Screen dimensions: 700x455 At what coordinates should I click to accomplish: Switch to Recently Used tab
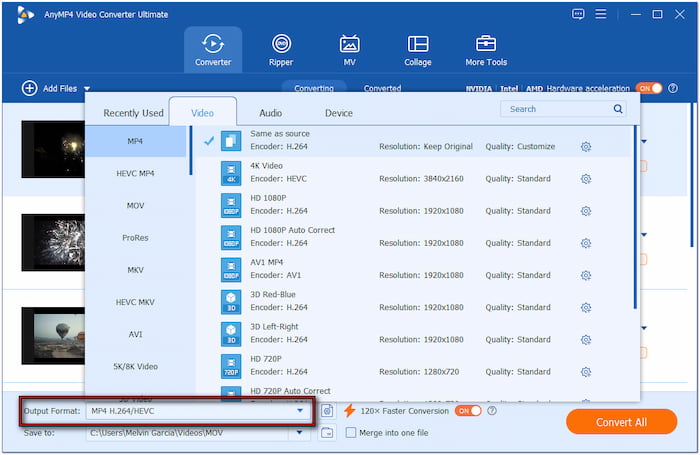pos(133,113)
